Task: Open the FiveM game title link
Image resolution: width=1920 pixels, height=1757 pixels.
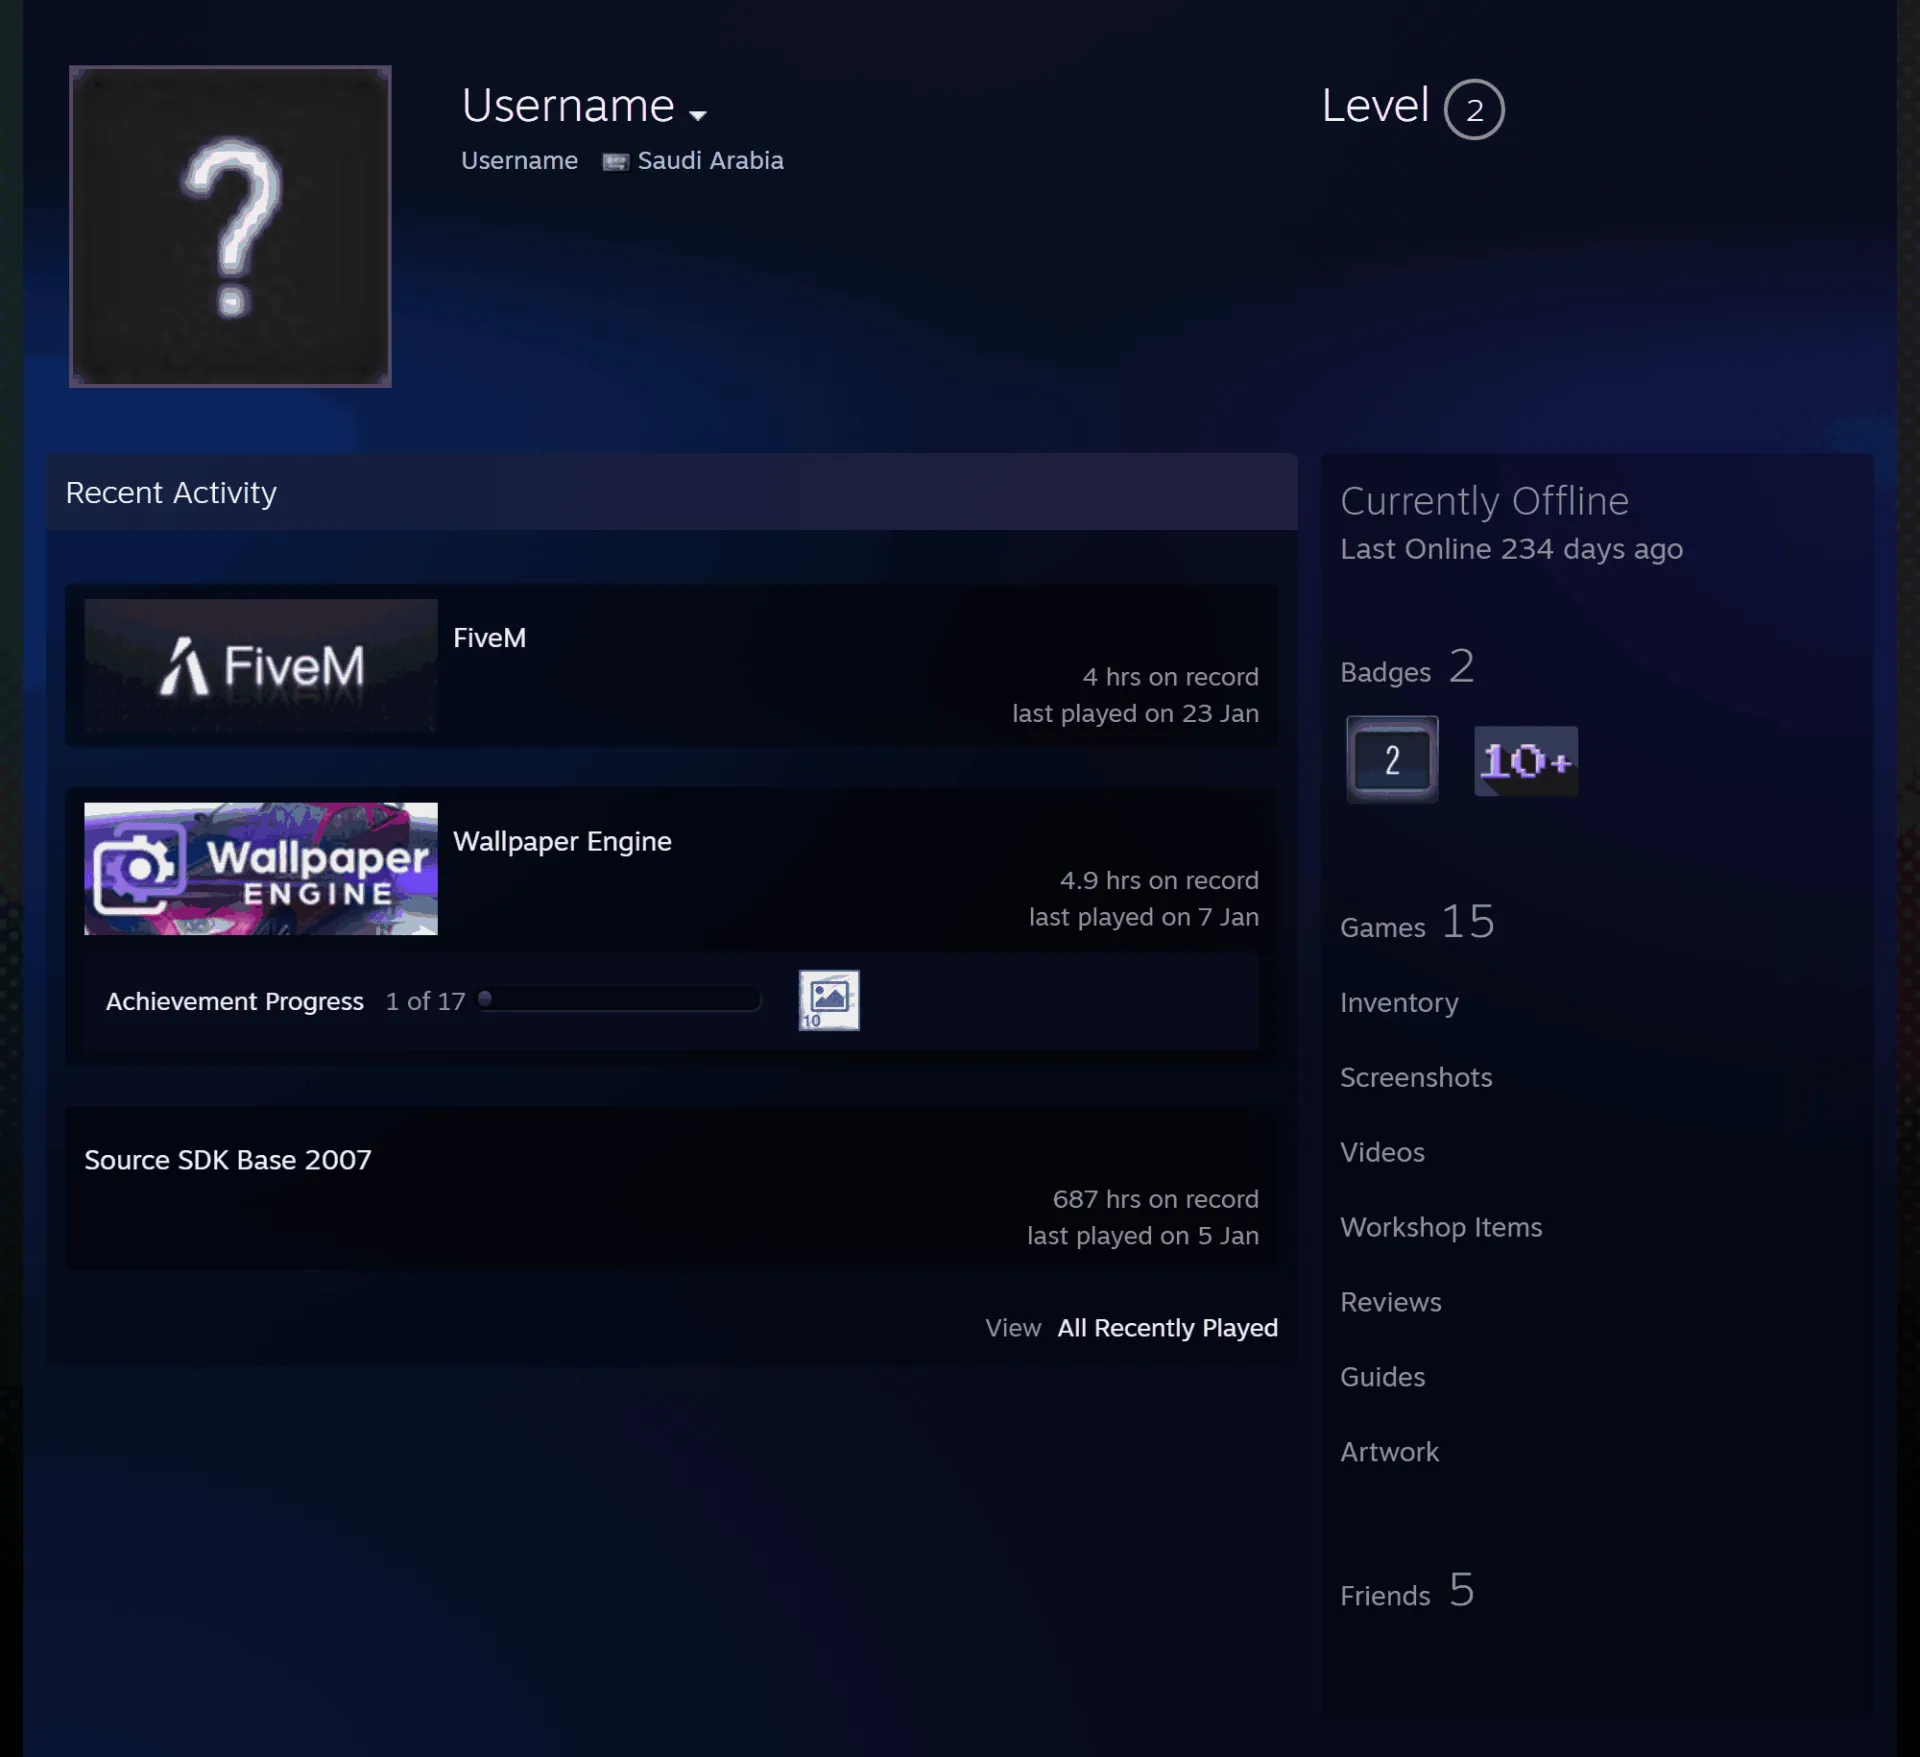Action: [x=489, y=638]
